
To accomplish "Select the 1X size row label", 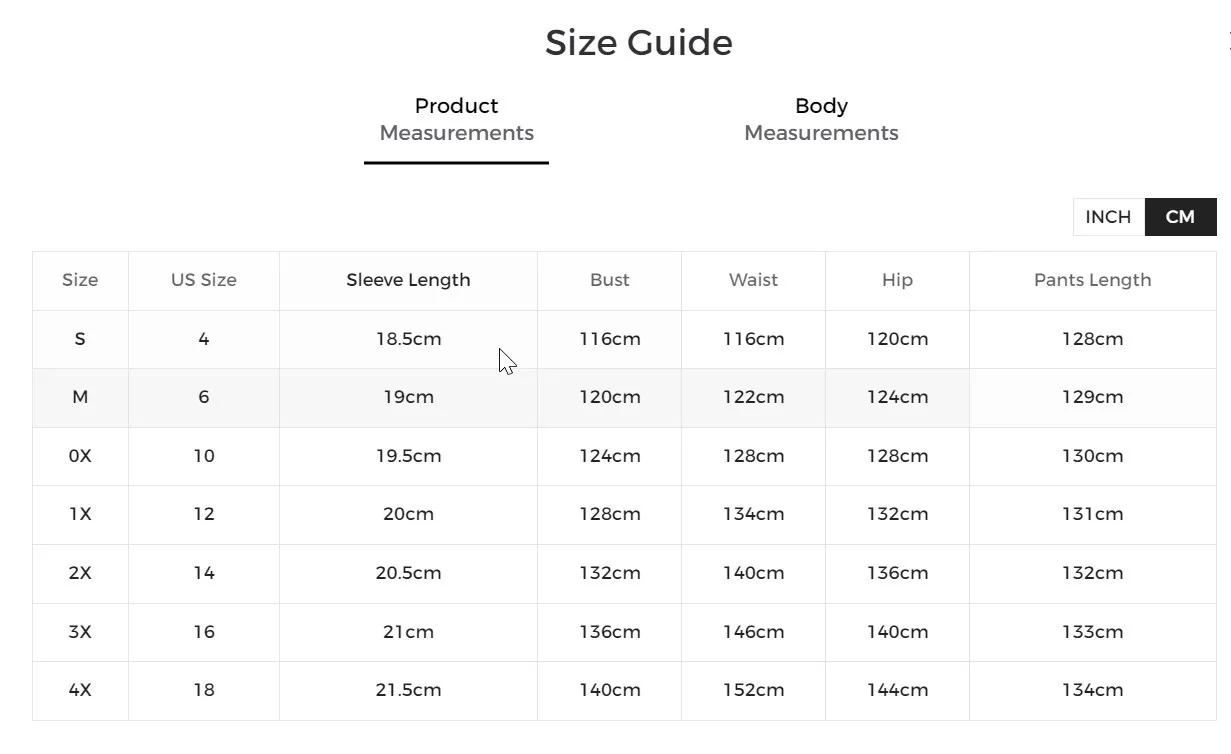I will (80, 514).
